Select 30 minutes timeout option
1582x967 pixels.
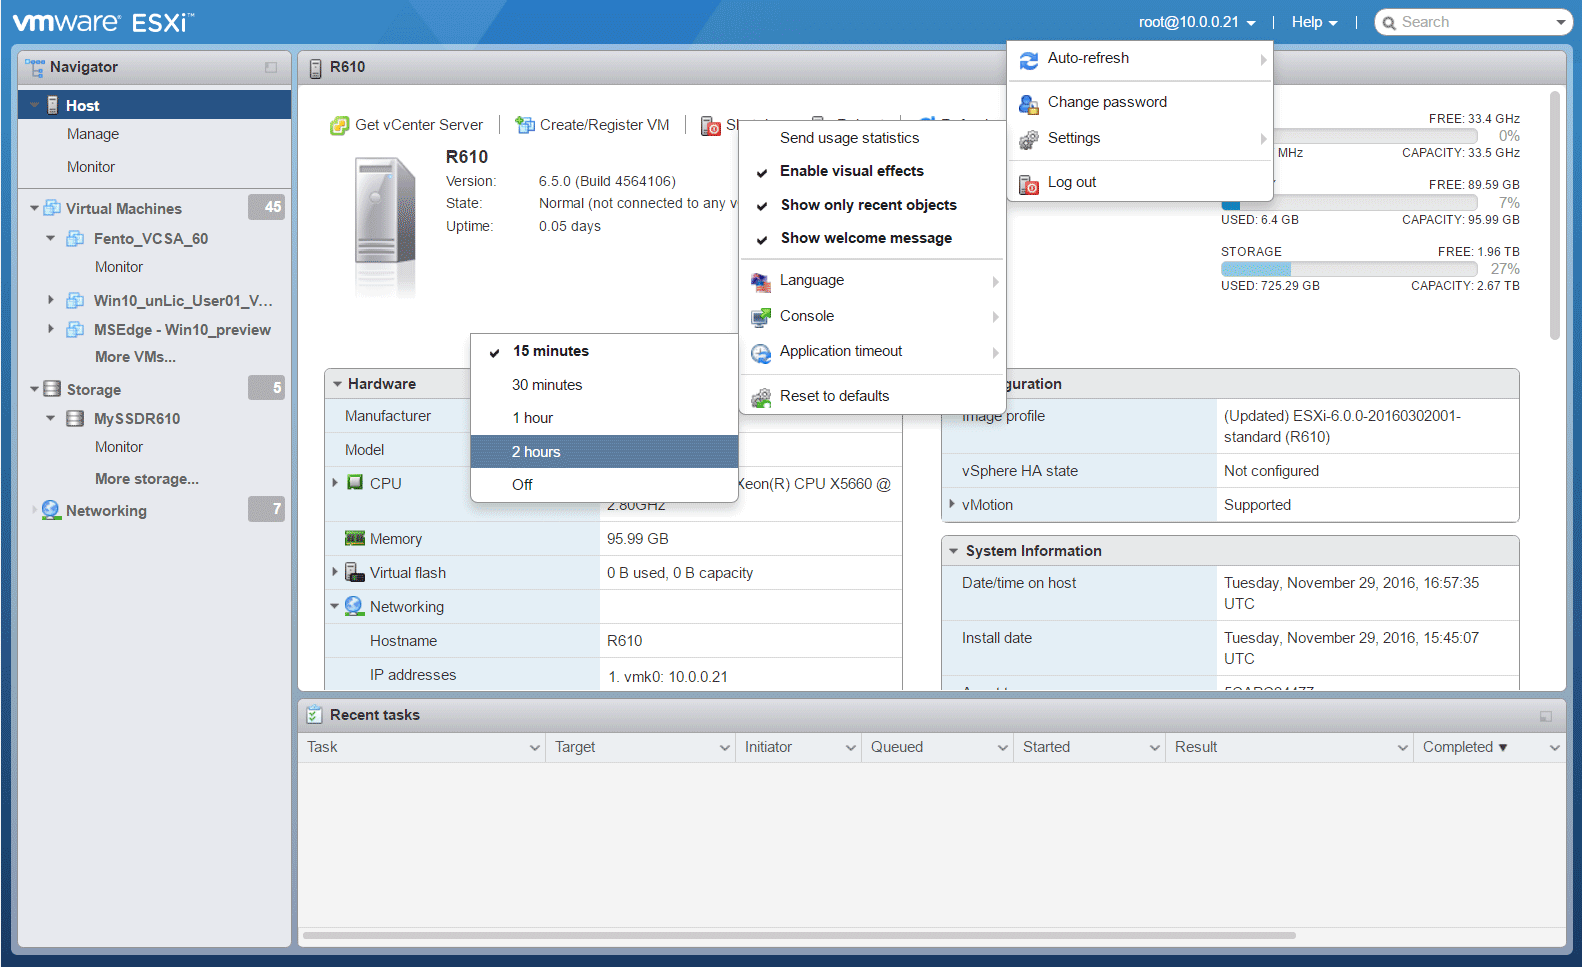click(604, 385)
